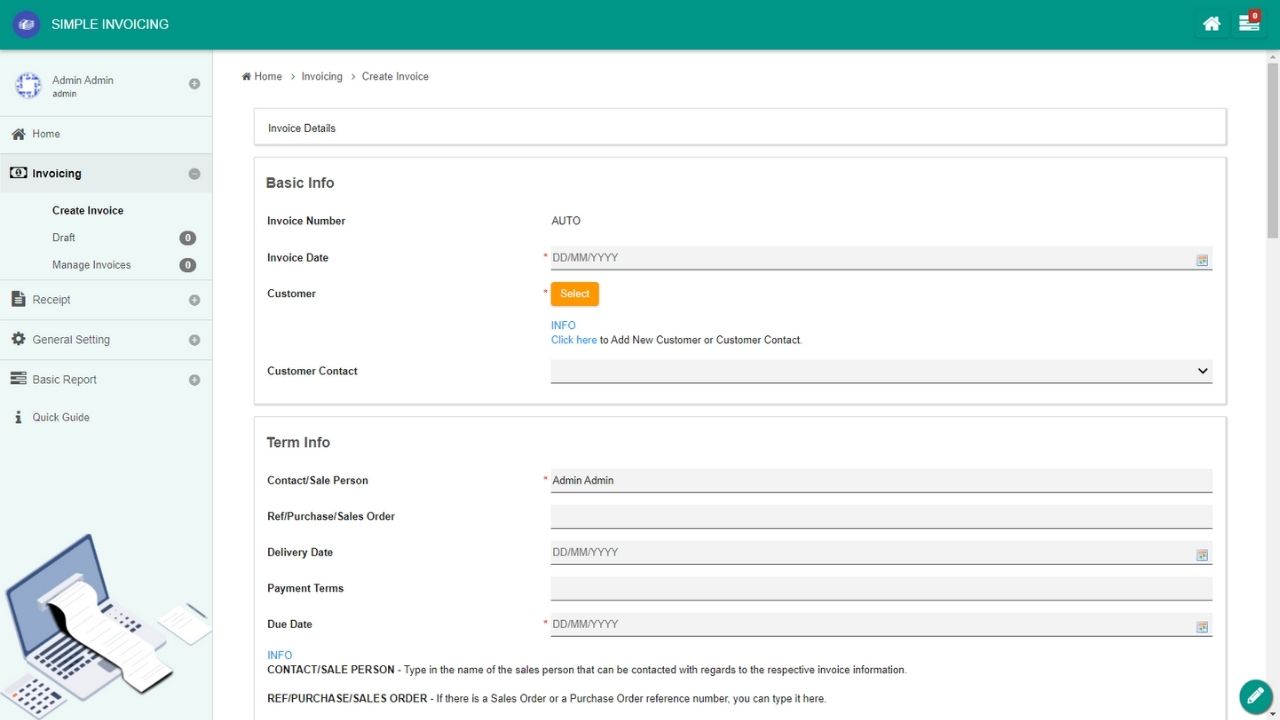Click the Payment Terms text field
The width and height of the screenshot is (1280, 720).
click(880, 588)
